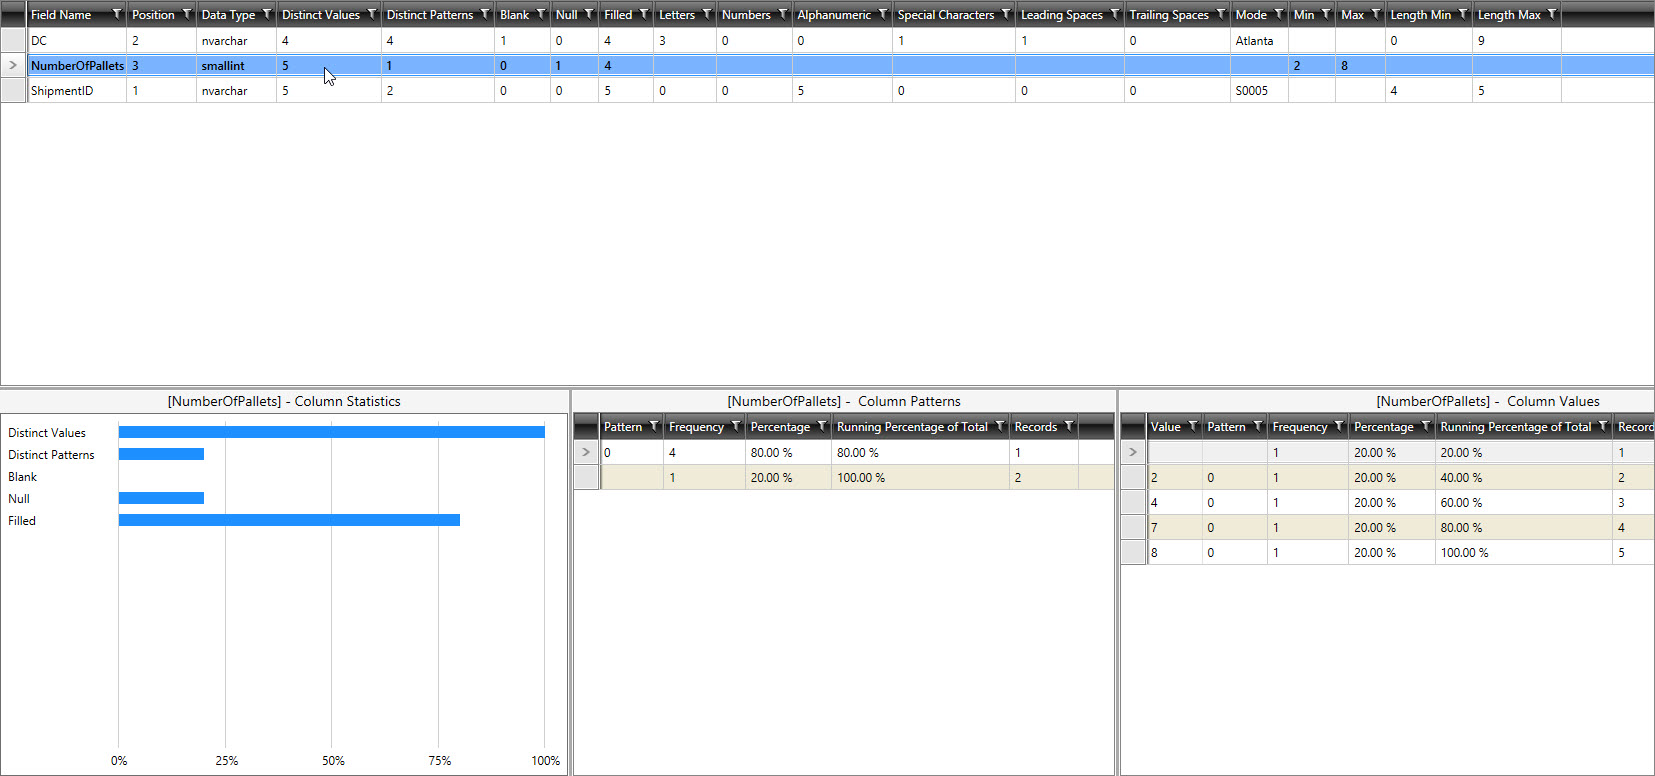Viewport: 1655px width, 776px height.
Task: Sort by Data Type column header
Action: point(228,15)
